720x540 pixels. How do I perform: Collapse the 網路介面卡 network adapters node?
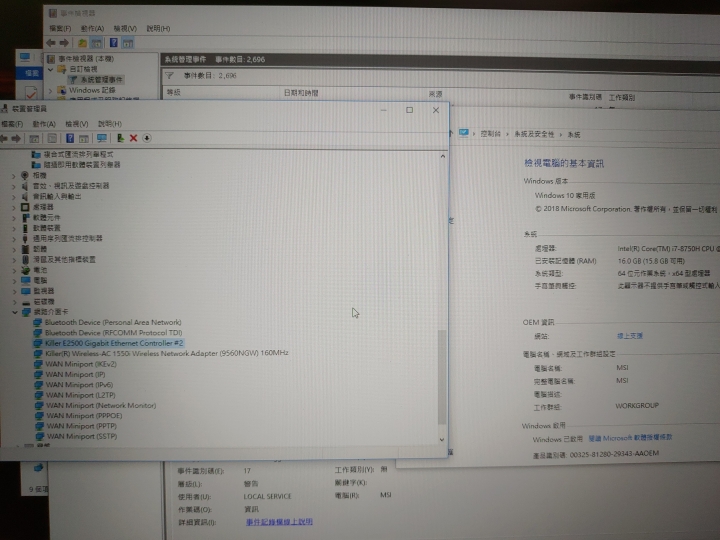point(15,312)
